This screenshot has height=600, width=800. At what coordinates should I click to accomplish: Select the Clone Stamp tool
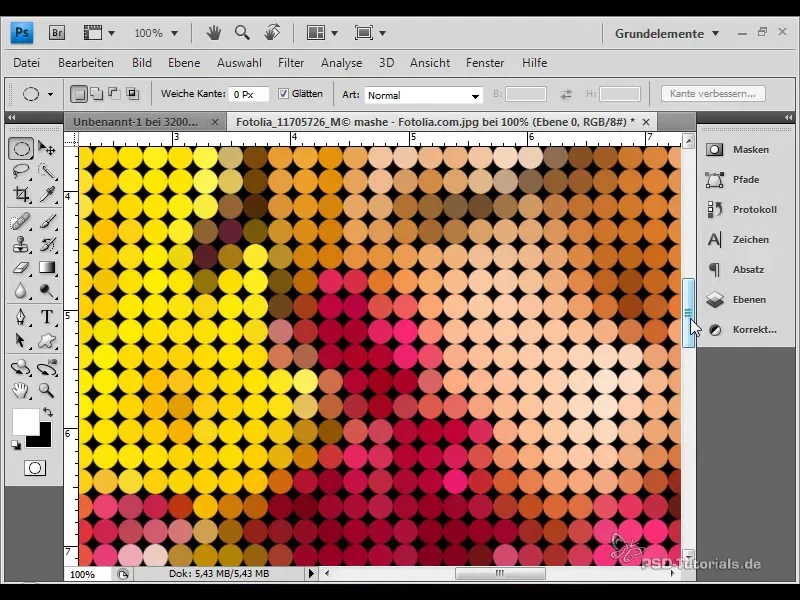pyautogui.click(x=21, y=244)
